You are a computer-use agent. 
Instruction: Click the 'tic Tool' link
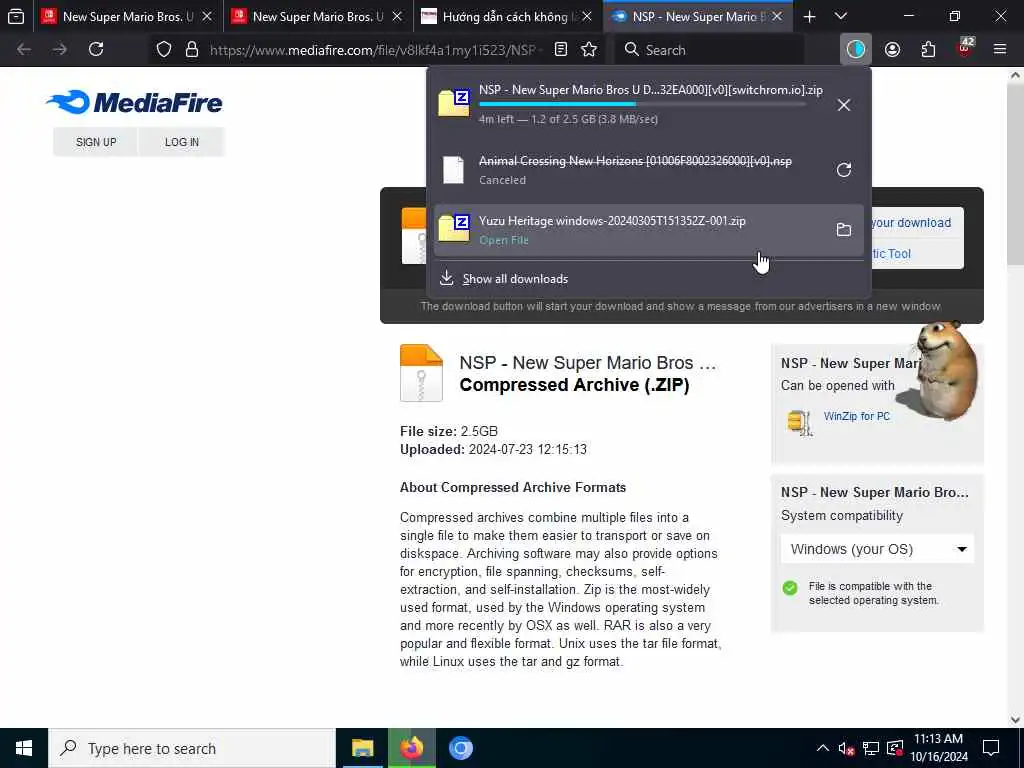(892, 253)
